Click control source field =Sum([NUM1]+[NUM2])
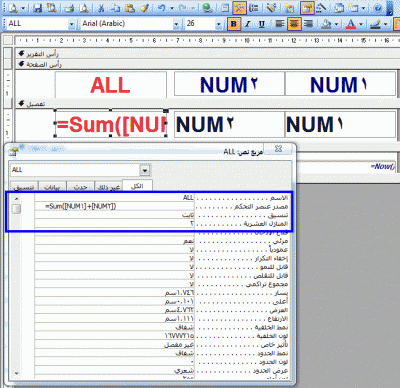This screenshot has height=388, width=400. (114, 206)
